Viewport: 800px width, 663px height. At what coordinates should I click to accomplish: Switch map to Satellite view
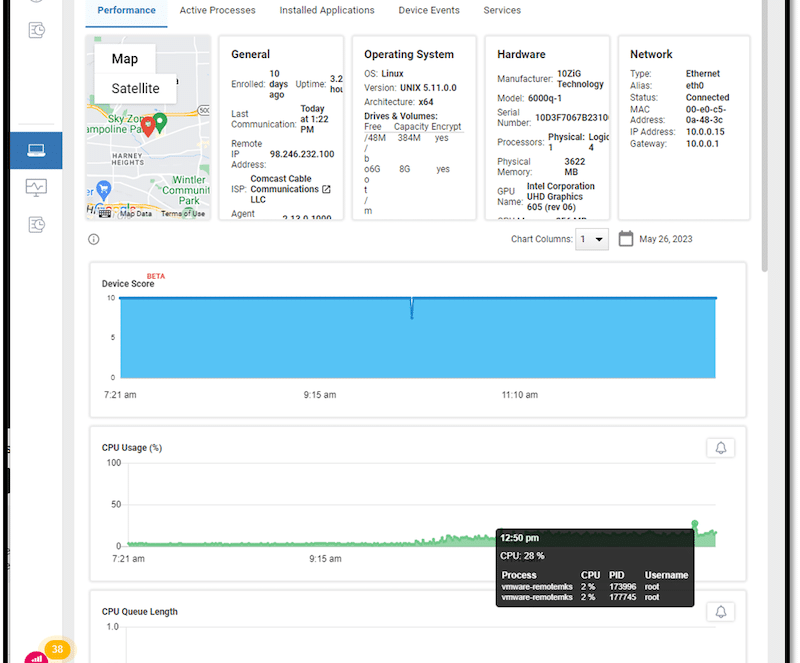point(136,88)
